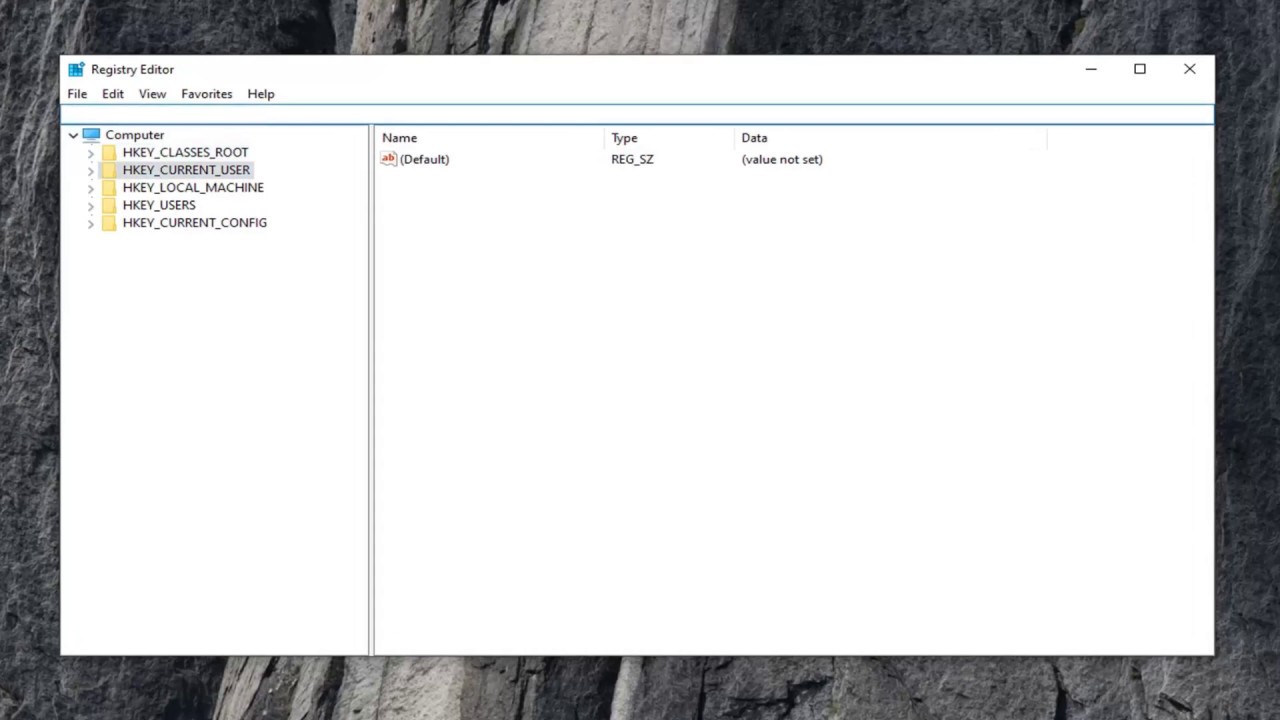Click the HKEY_CLASSES_ROOT folder icon

coord(109,152)
